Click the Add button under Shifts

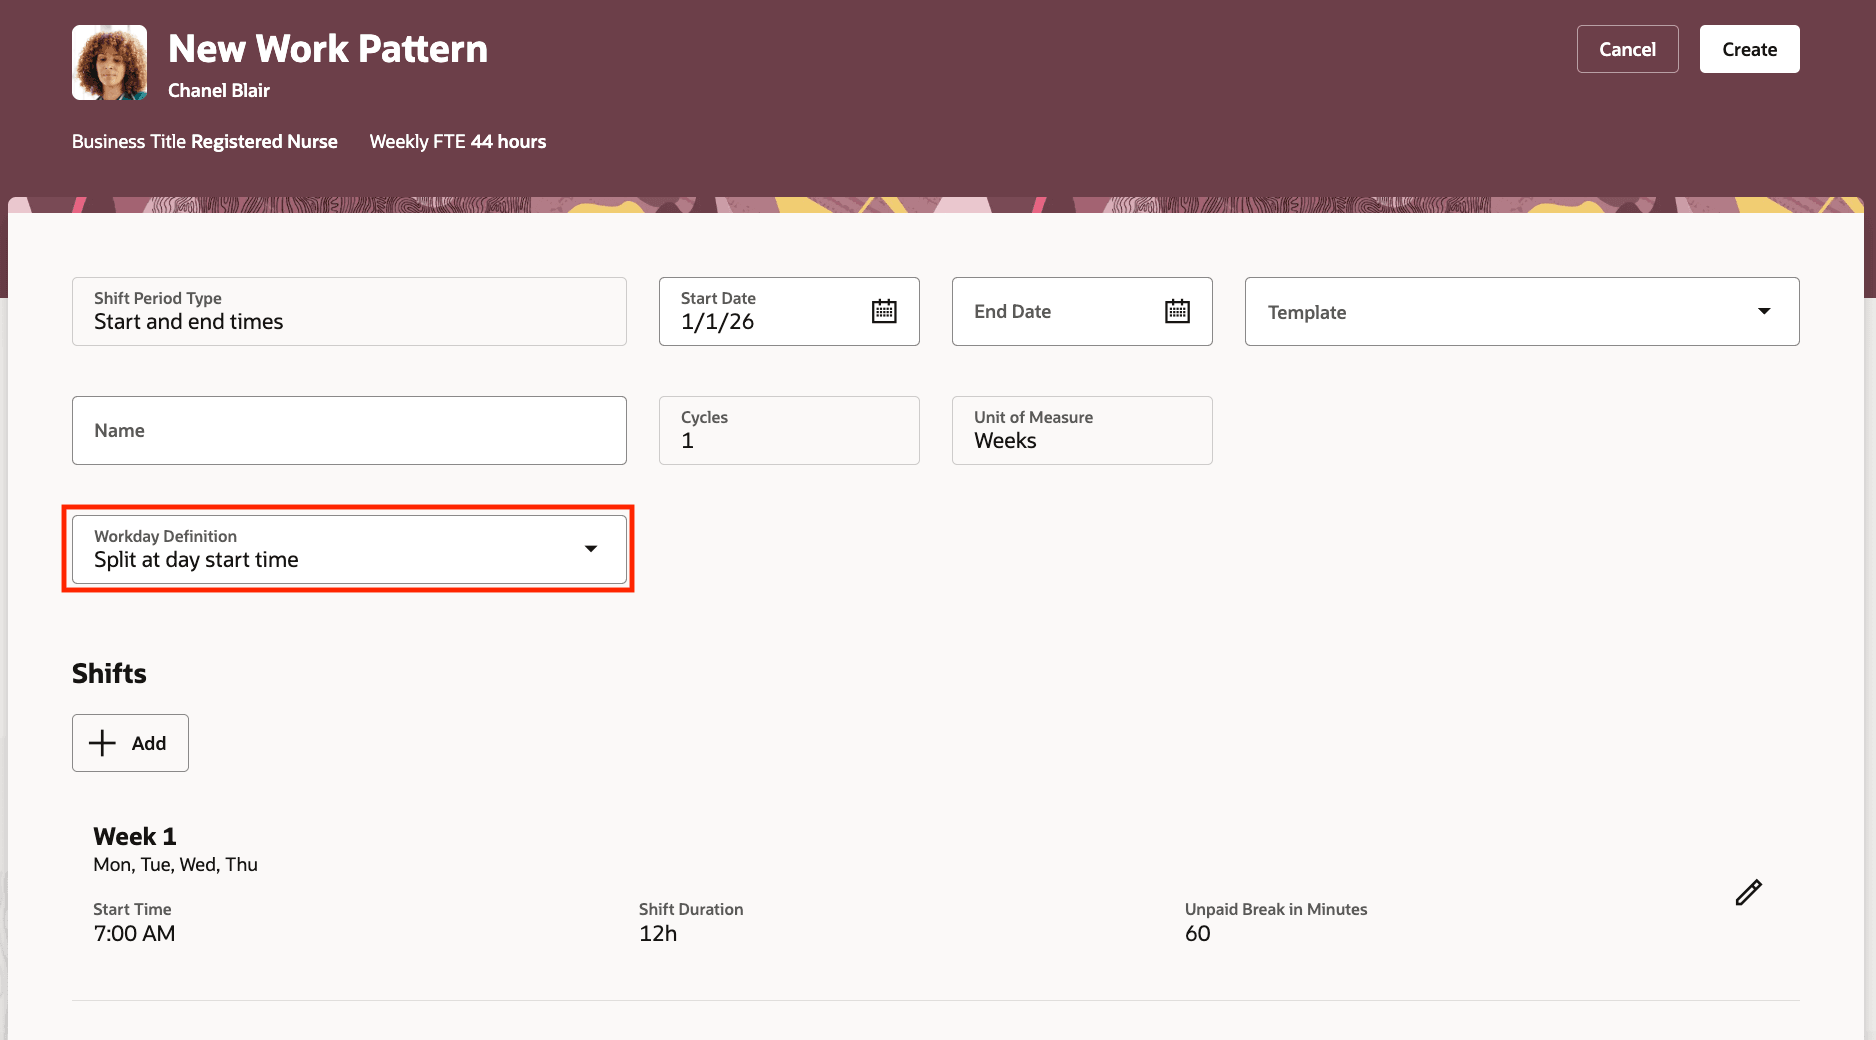(x=130, y=743)
